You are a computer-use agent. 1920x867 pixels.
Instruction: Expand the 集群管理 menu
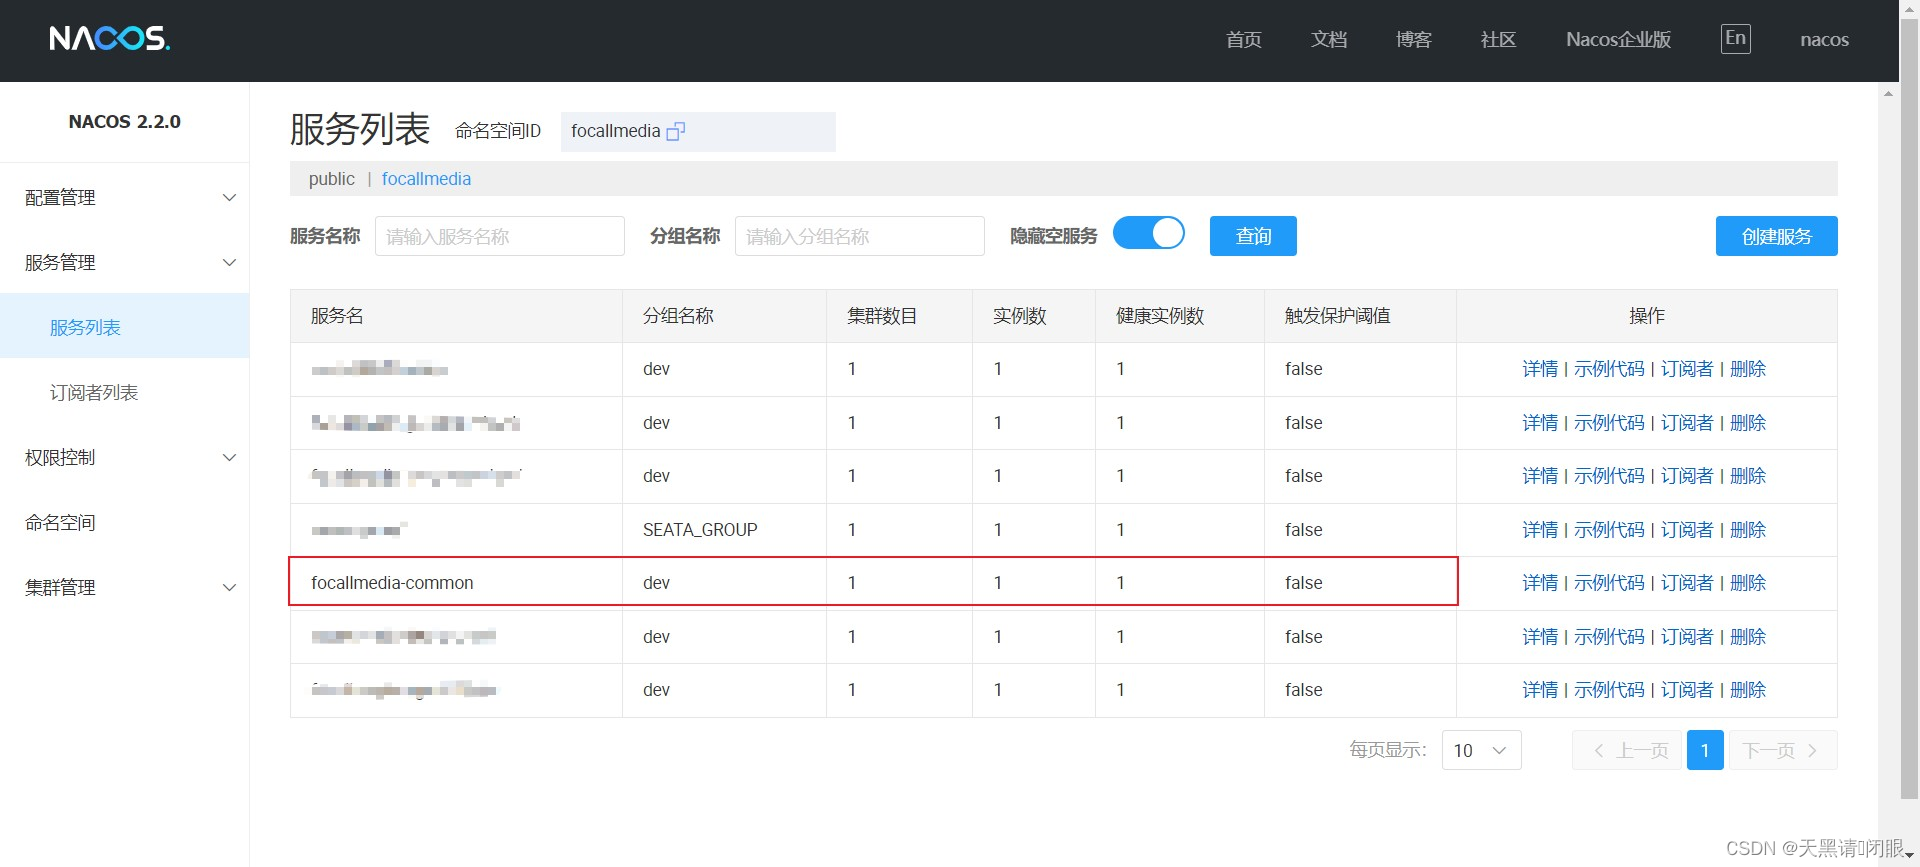coord(125,587)
